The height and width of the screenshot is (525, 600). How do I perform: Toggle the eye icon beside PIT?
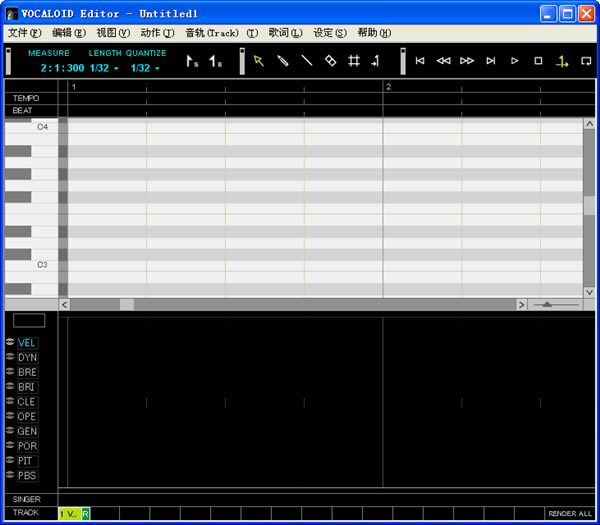coord(9,461)
